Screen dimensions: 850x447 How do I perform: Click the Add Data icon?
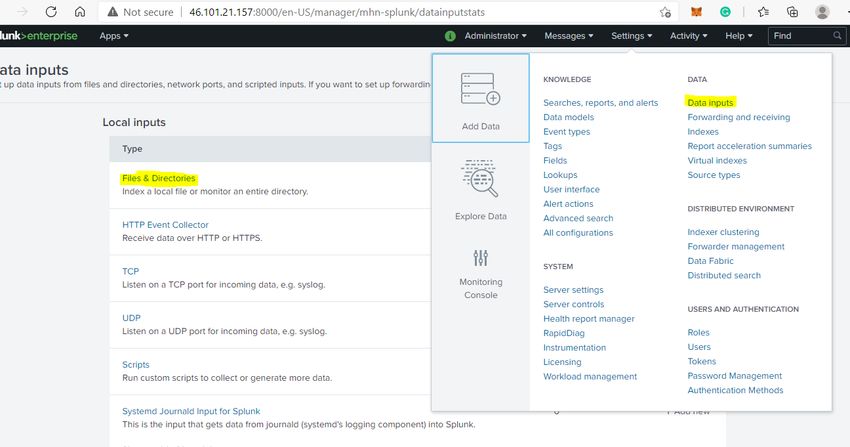point(481,90)
